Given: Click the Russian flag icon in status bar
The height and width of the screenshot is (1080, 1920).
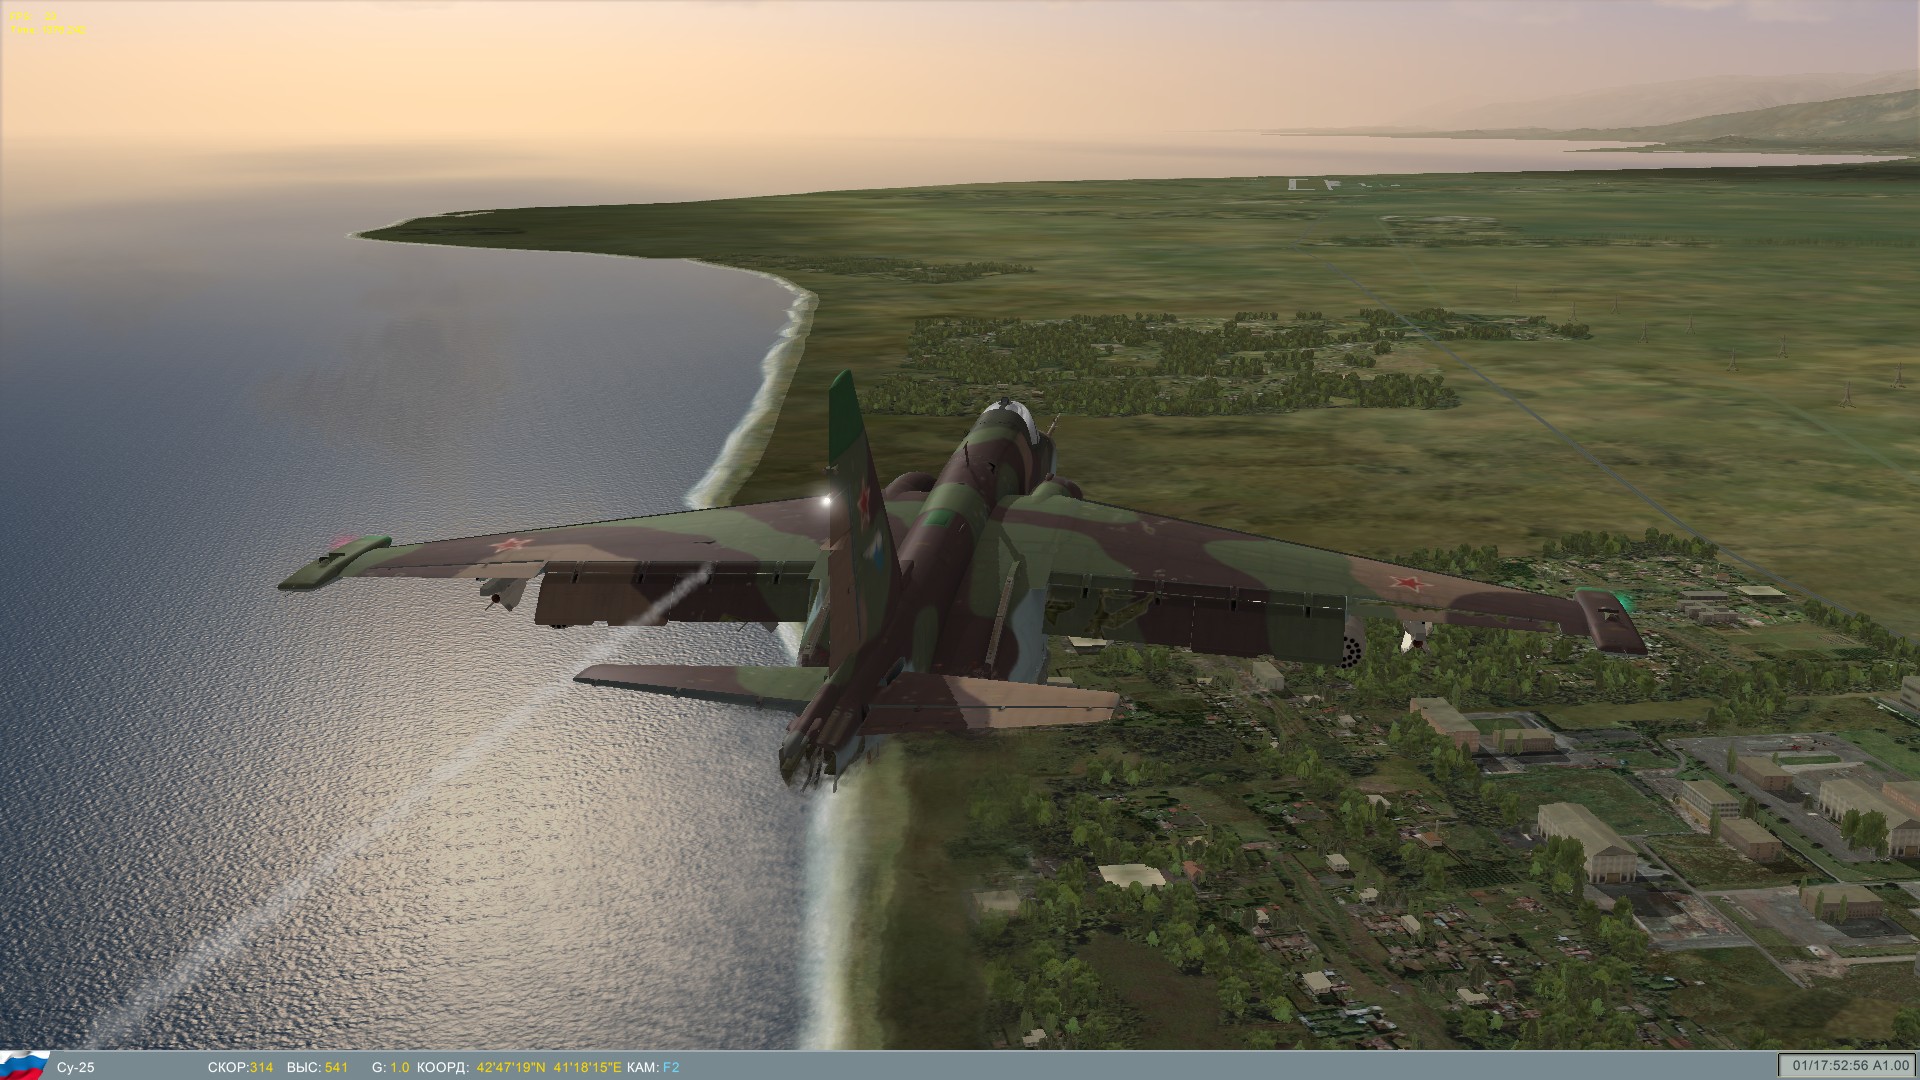Looking at the screenshot, I should (25, 1065).
